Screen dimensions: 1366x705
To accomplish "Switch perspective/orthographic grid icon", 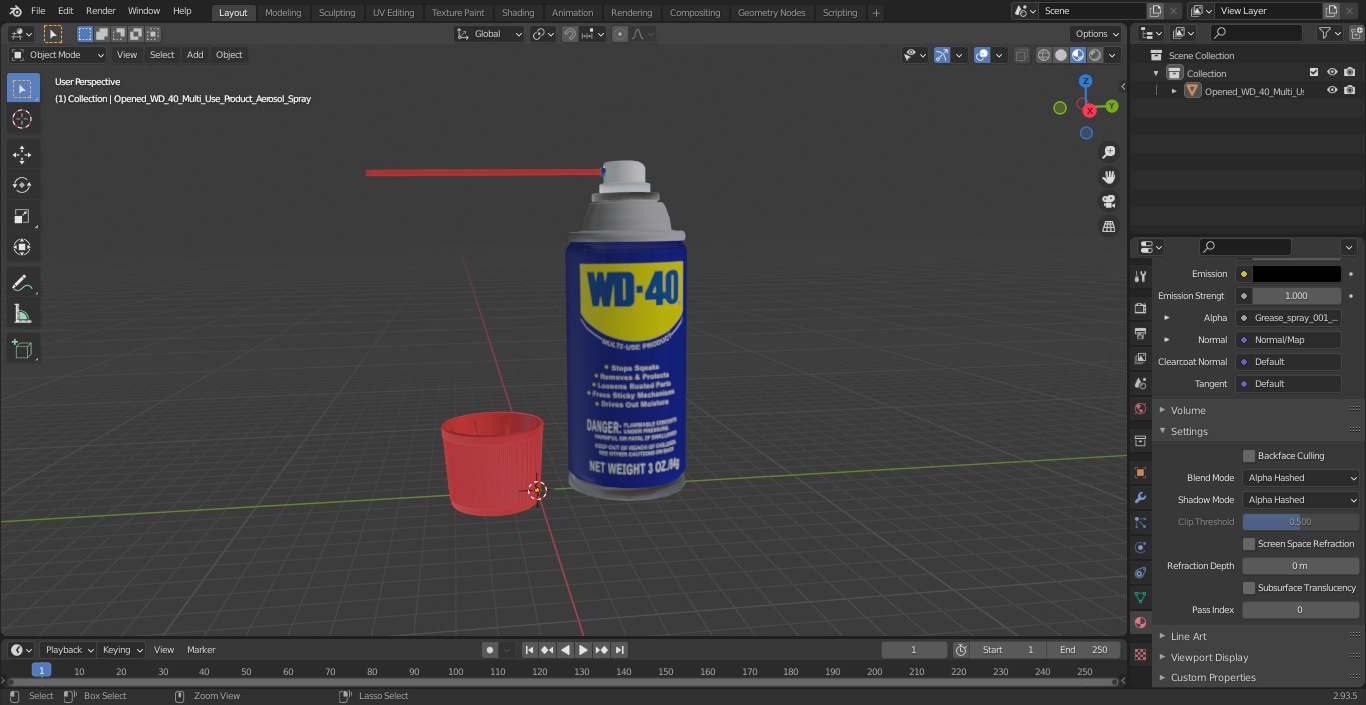I will [x=1108, y=227].
